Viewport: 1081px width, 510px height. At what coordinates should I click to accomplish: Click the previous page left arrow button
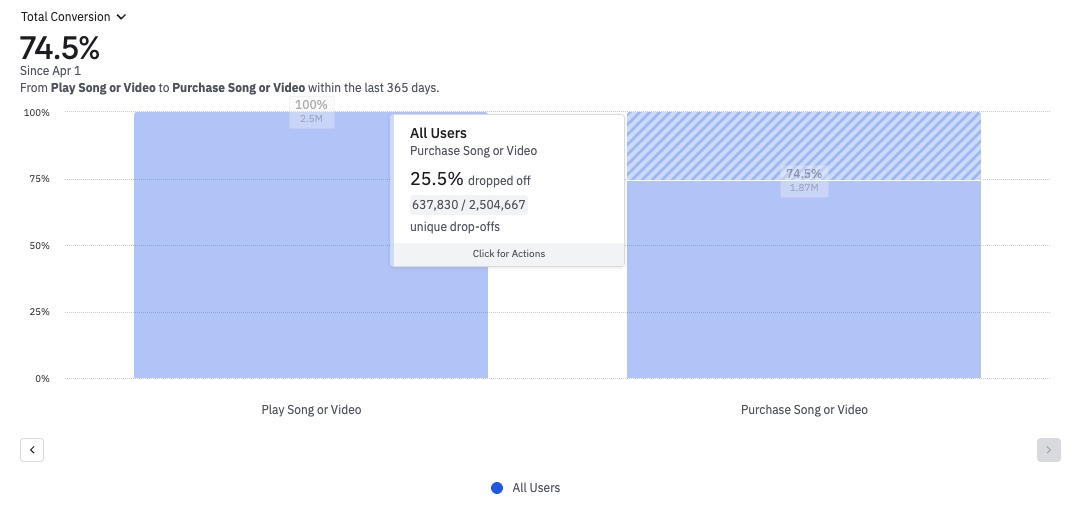[x=32, y=450]
